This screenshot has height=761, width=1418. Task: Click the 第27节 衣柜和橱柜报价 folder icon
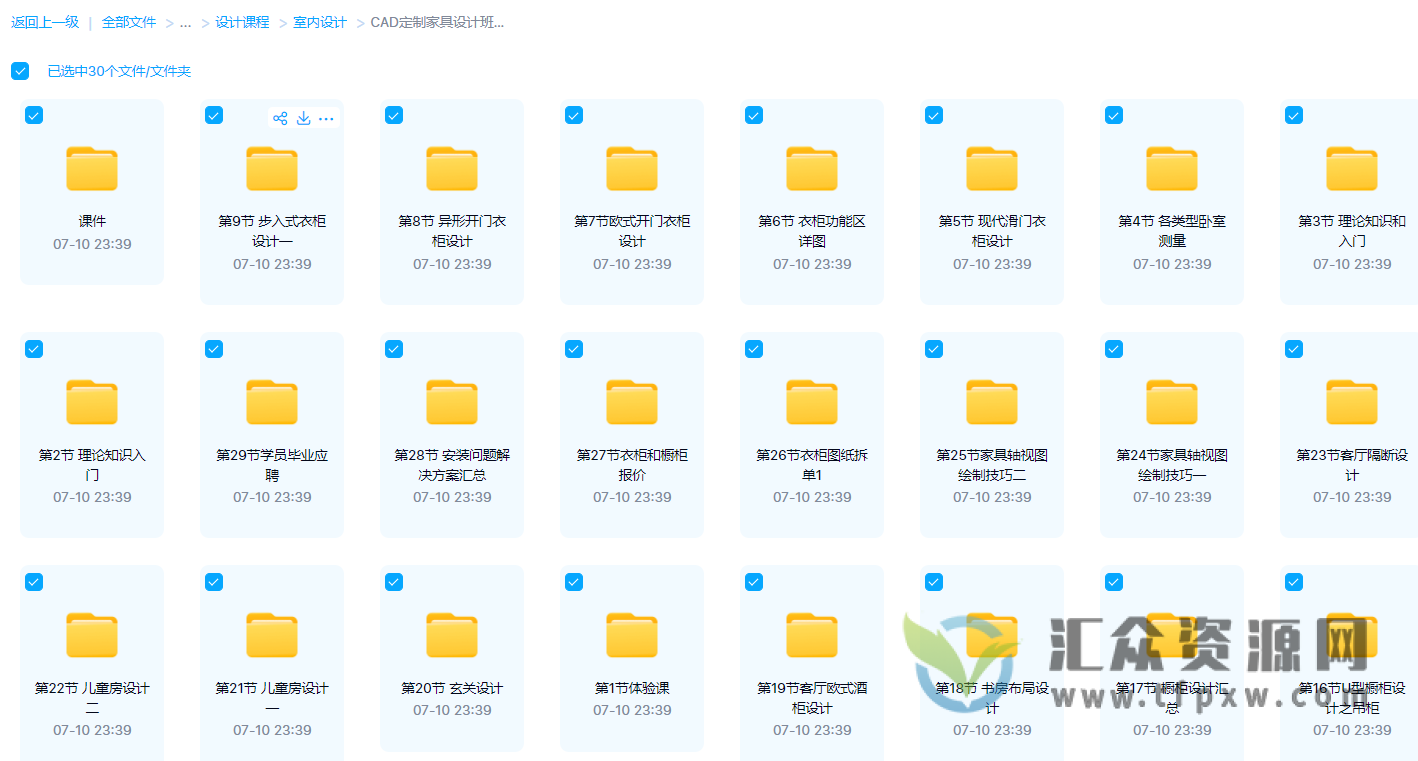[x=631, y=402]
